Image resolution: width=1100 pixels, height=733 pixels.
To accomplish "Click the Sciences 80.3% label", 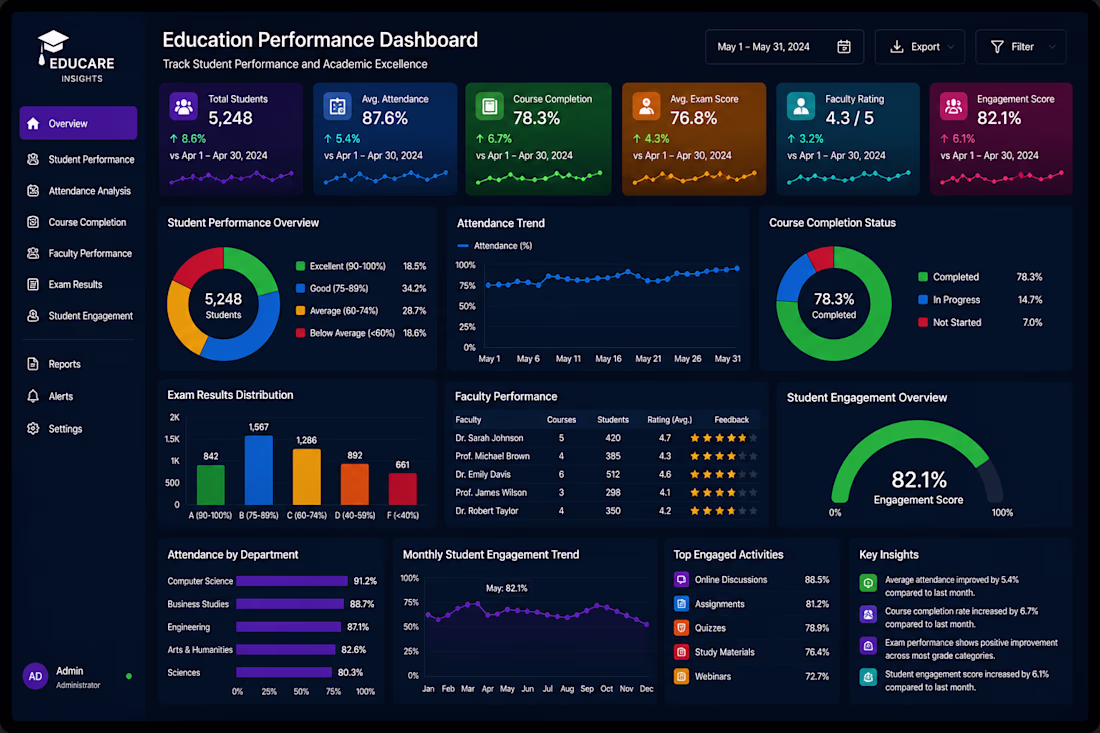I will pos(350,673).
